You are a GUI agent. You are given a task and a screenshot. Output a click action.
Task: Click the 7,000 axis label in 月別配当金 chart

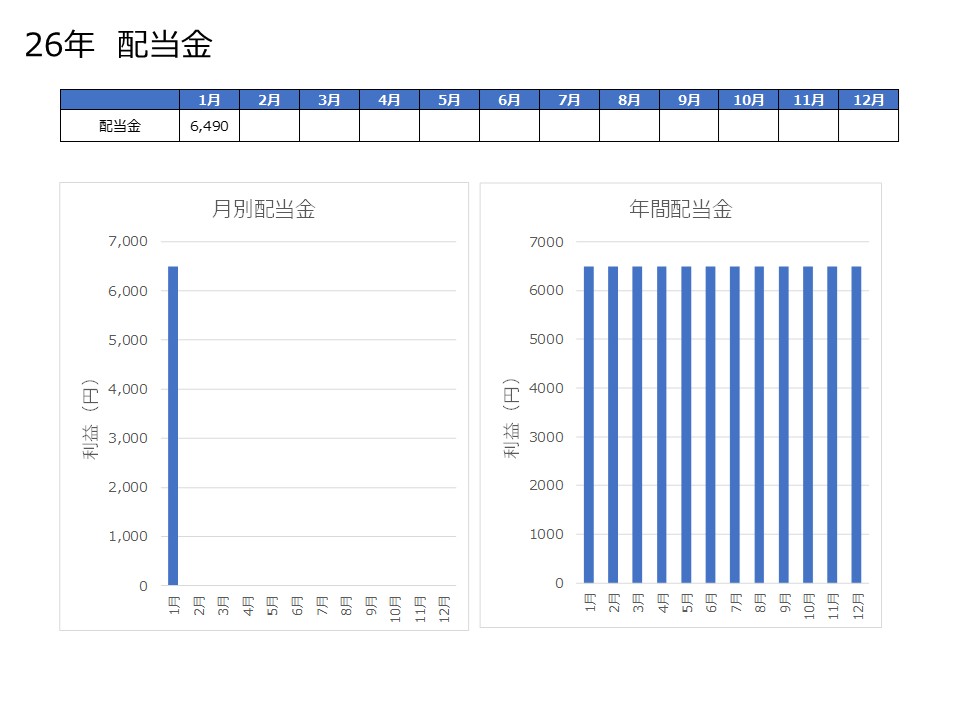[127, 241]
